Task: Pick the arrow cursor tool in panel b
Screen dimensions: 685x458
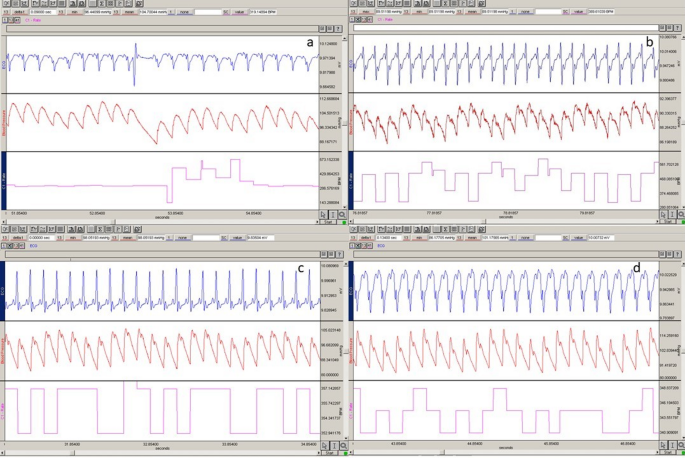Action: (663, 215)
